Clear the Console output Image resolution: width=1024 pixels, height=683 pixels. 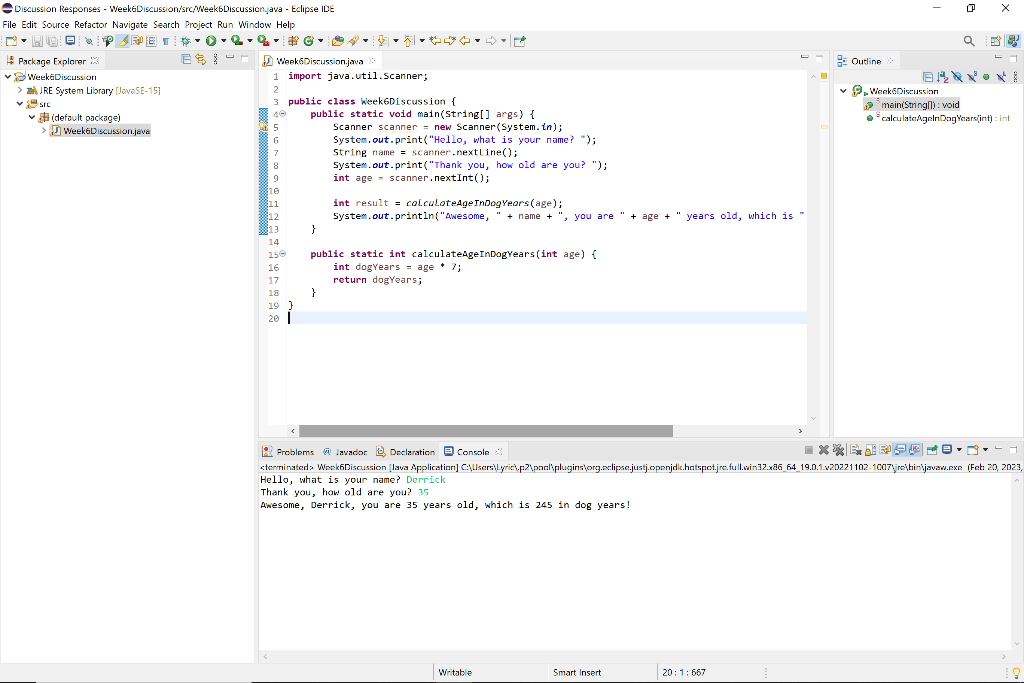pyautogui.click(x=855, y=449)
